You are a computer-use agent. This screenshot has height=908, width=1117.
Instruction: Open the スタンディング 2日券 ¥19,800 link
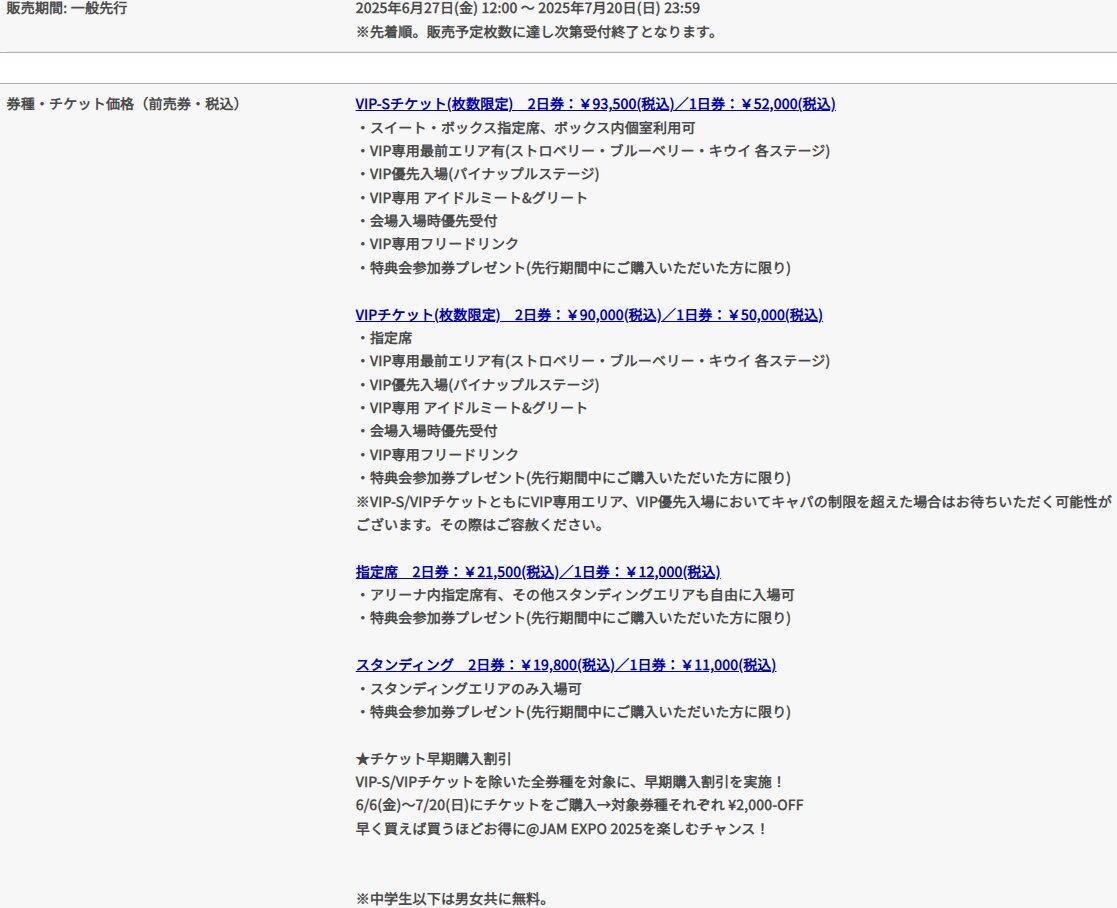click(566, 664)
